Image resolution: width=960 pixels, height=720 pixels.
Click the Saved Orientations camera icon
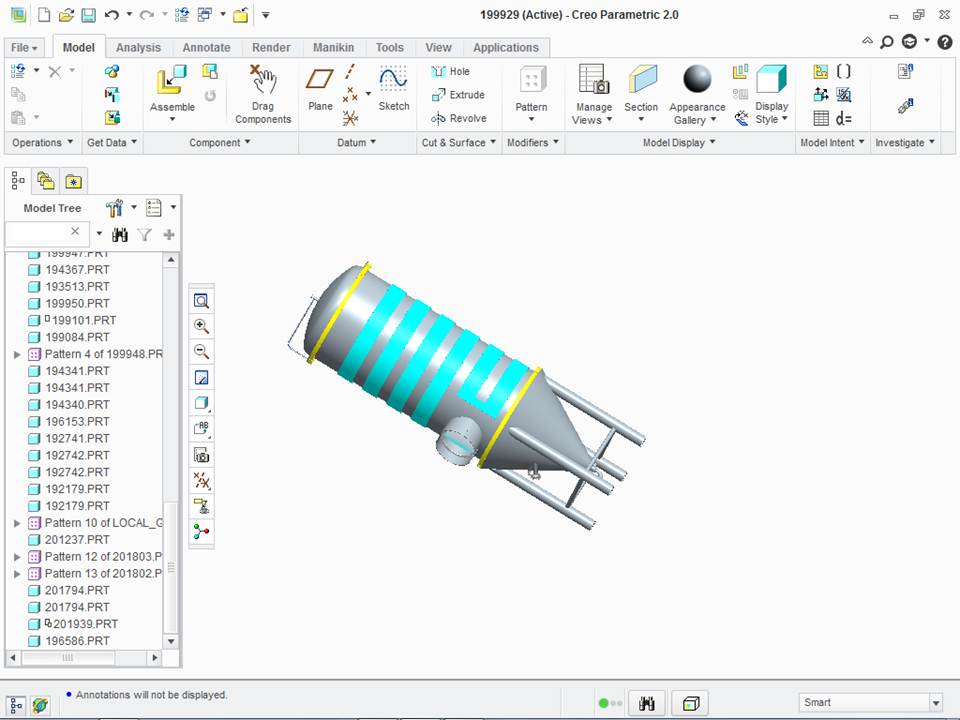pyautogui.click(x=201, y=455)
